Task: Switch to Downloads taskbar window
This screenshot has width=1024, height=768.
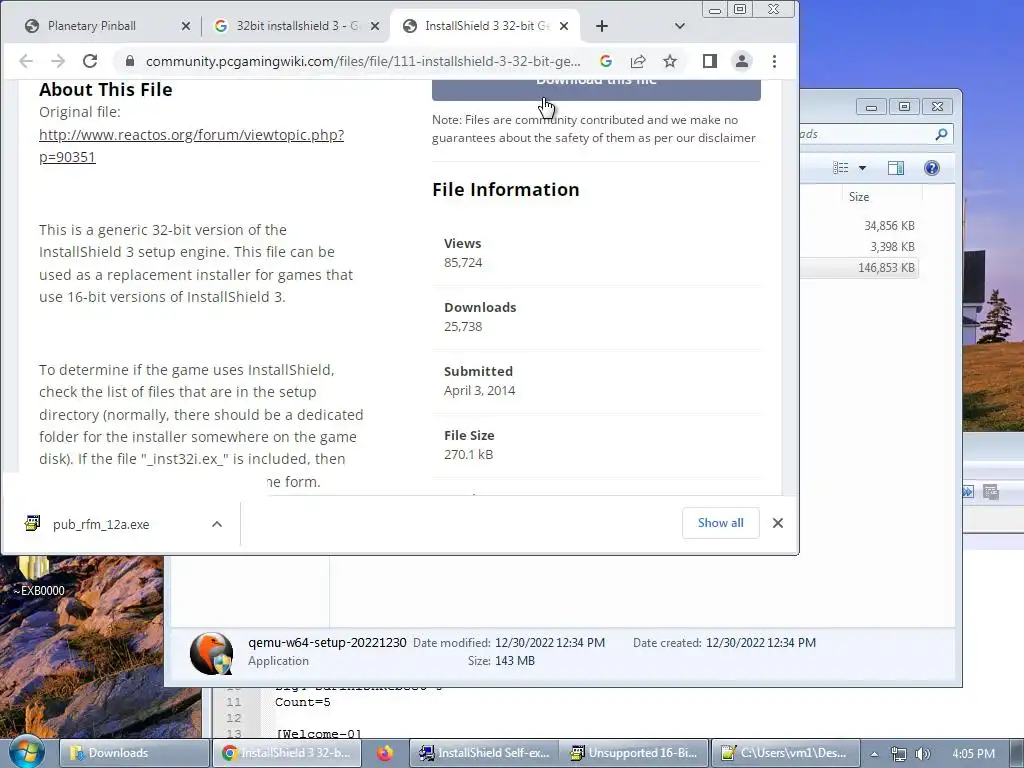Action: point(135,753)
